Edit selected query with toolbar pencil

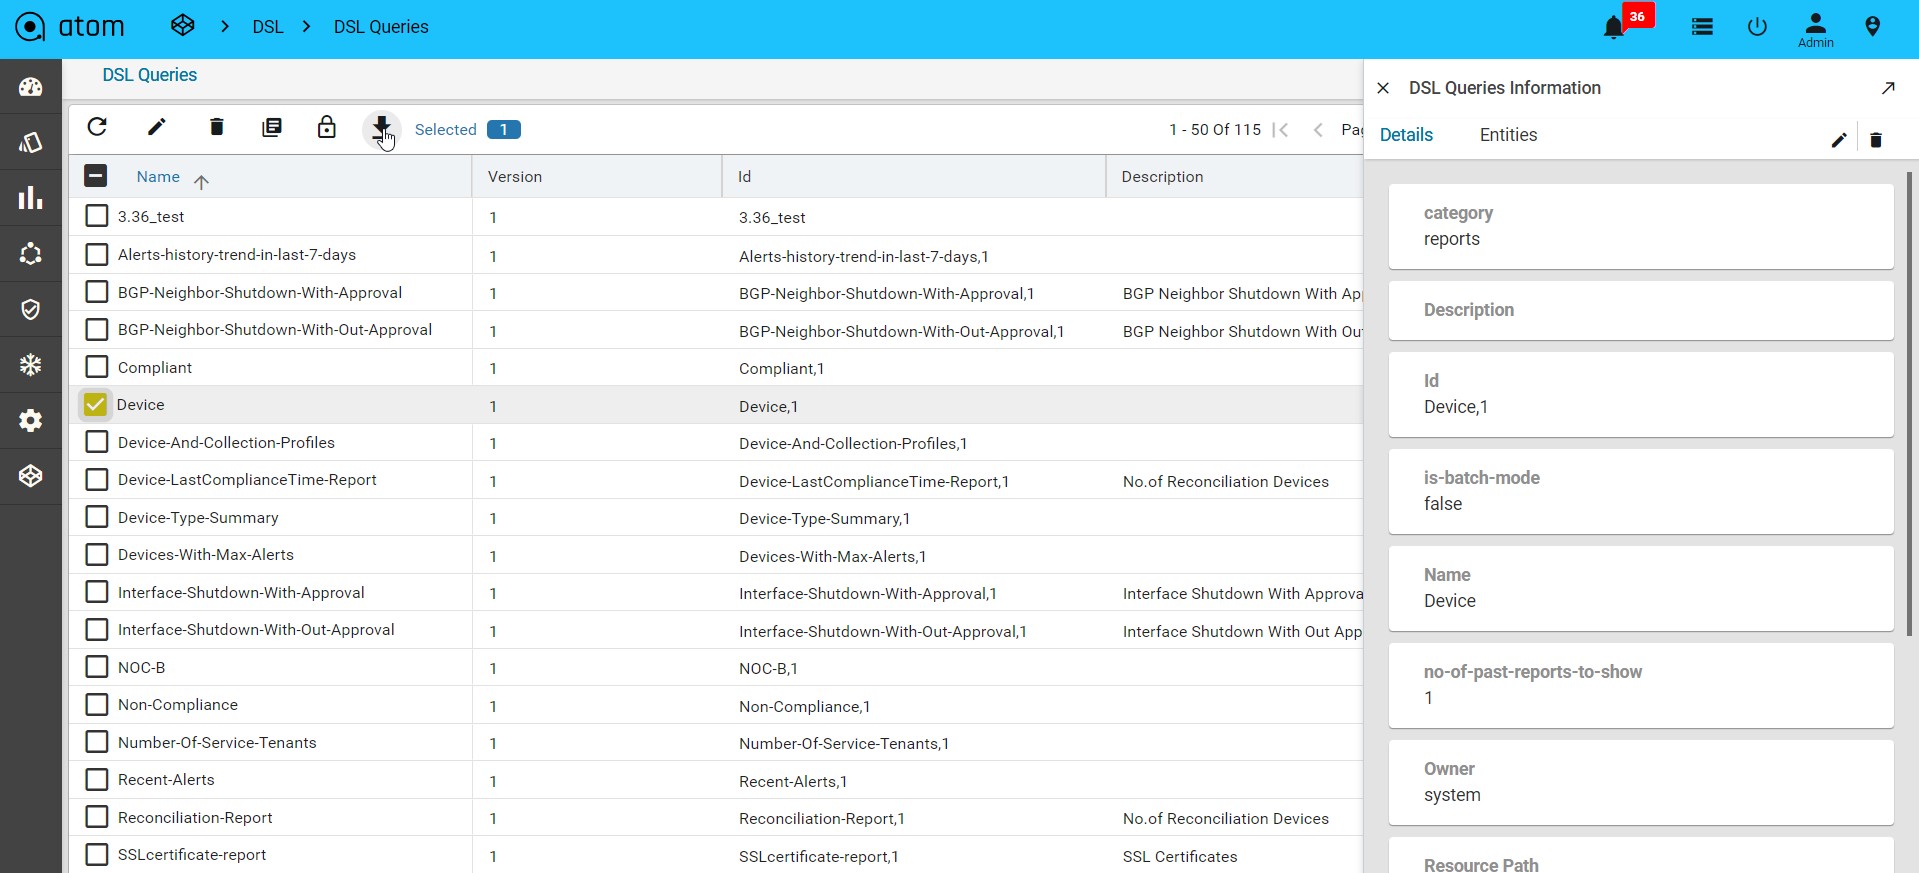click(x=157, y=127)
